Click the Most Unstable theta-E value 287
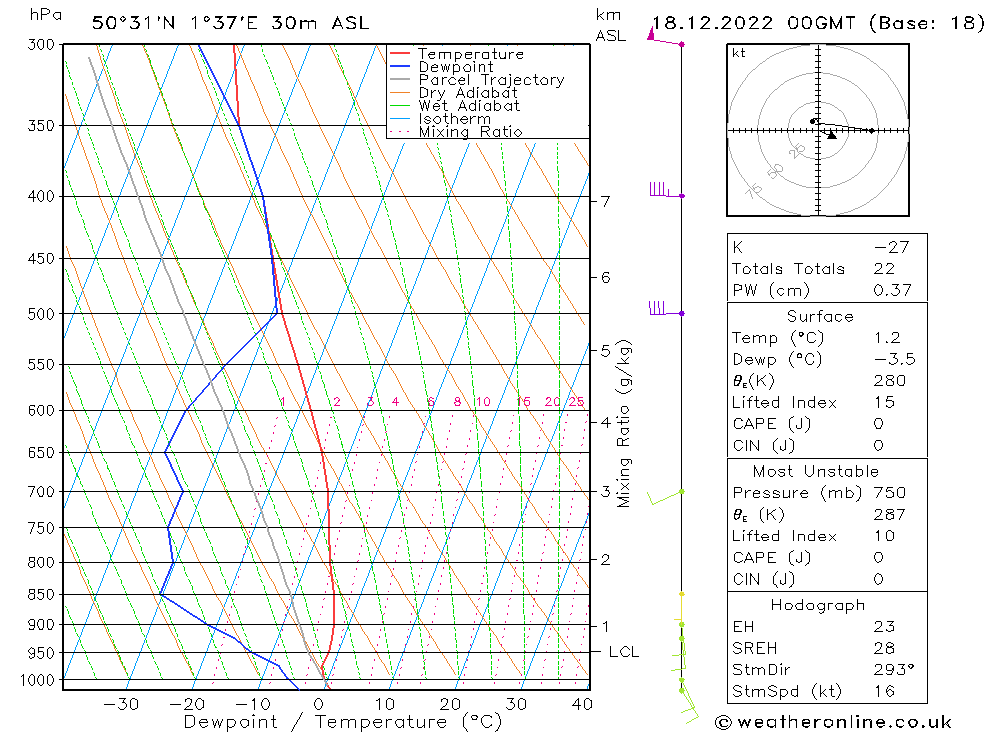Image resolution: width=1000 pixels, height=733 pixels. point(890,514)
